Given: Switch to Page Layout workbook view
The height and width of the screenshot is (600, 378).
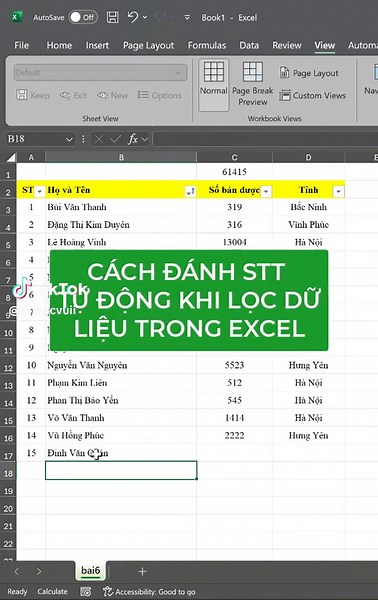Looking at the screenshot, I should (309, 73).
